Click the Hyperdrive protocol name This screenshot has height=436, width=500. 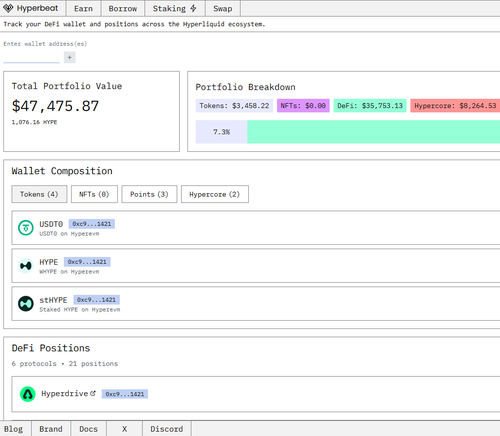pos(64,394)
